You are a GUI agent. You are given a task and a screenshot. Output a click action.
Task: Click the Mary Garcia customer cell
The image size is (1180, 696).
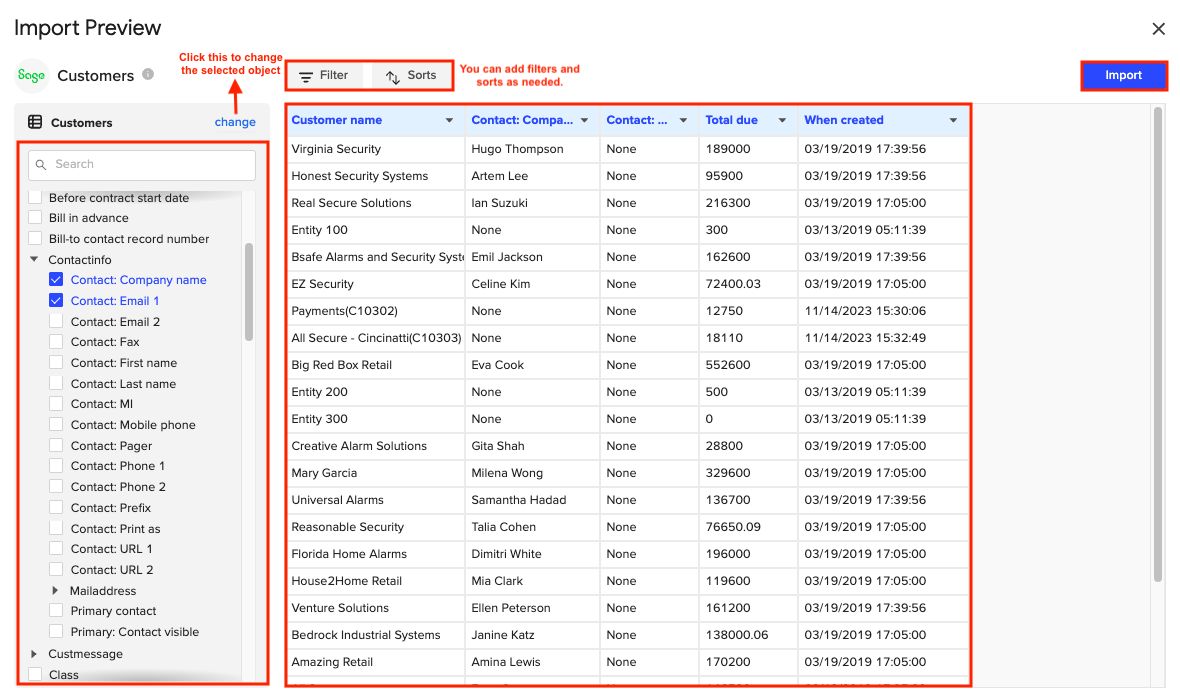click(x=376, y=473)
